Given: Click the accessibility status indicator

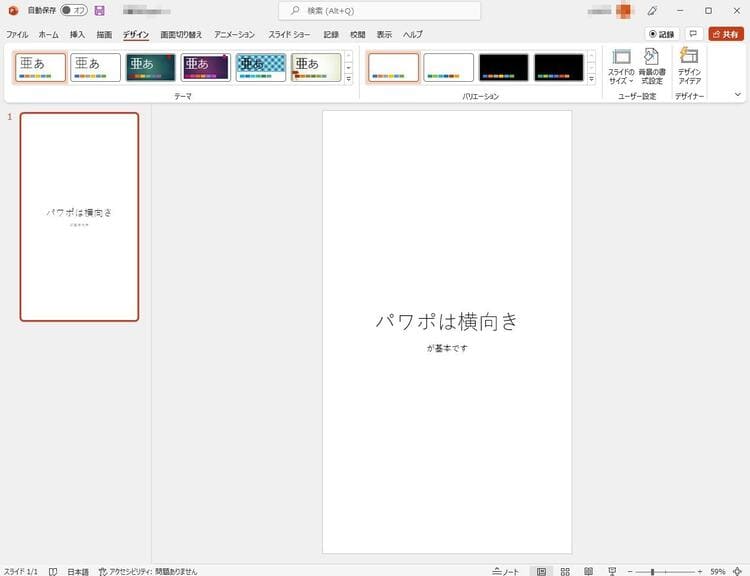Looking at the screenshot, I should pyautogui.click(x=148, y=571).
